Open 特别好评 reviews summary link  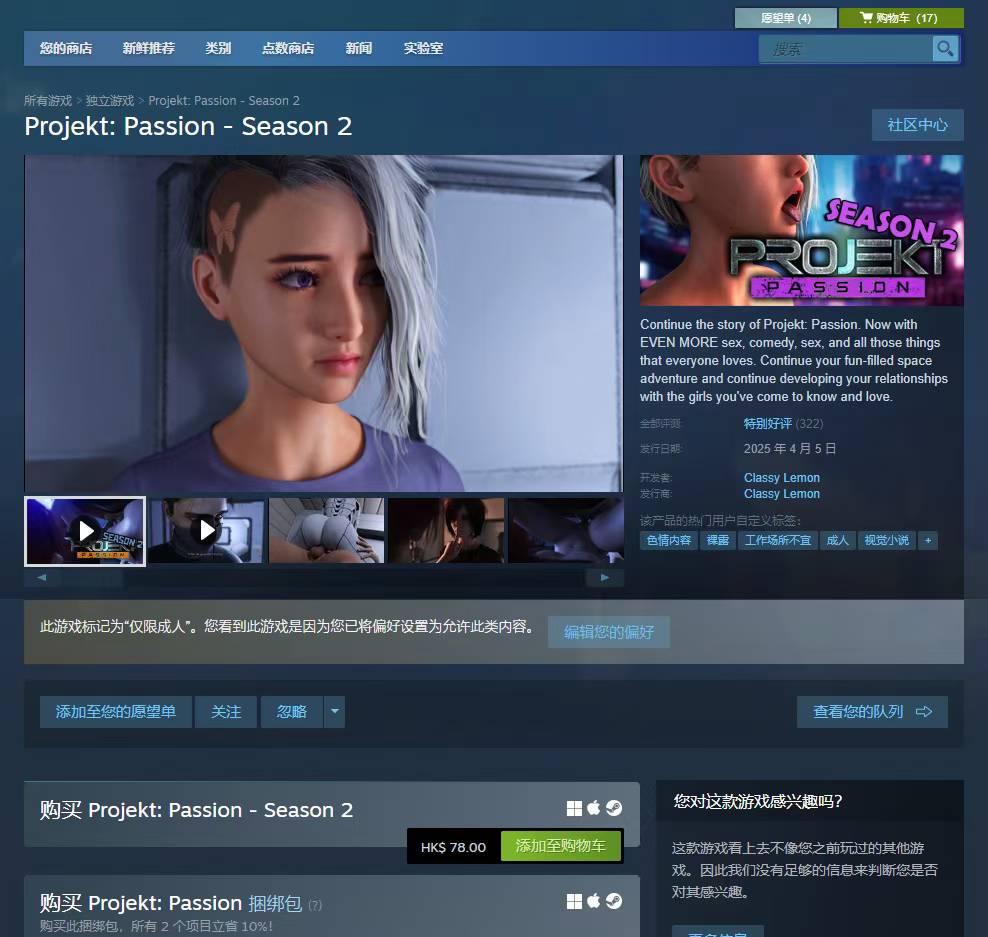(x=767, y=423)
